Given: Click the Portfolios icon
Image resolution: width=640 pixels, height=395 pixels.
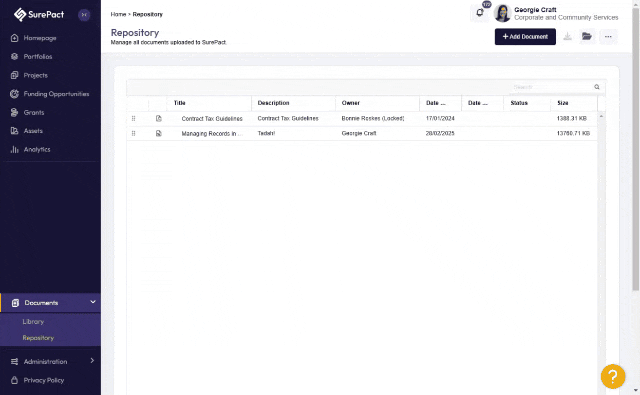Looking at the screenshot, I should click(x=15, y=57).
